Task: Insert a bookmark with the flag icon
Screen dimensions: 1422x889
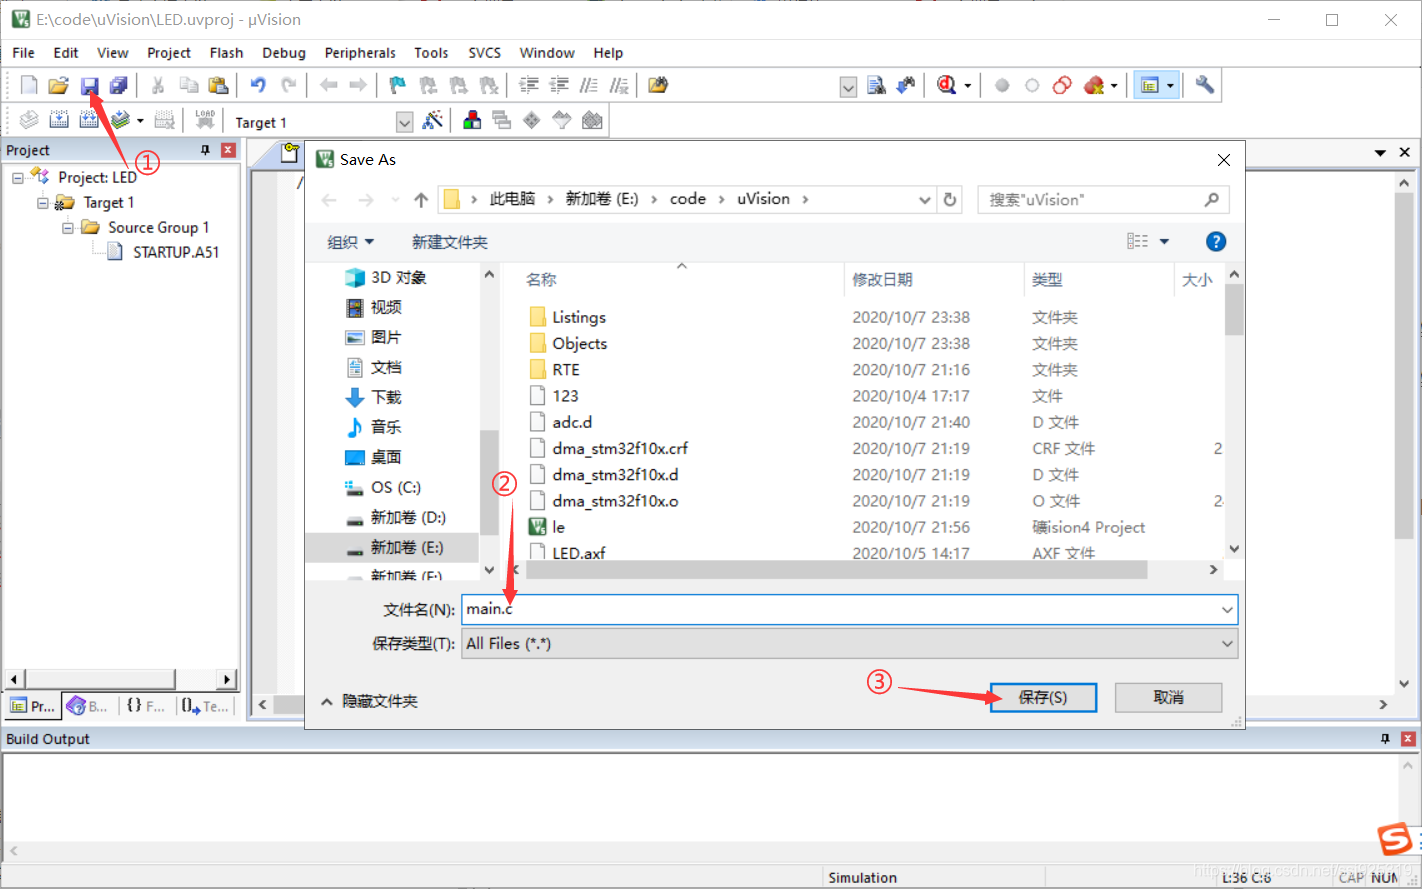Action: click(x=398, y=86)
